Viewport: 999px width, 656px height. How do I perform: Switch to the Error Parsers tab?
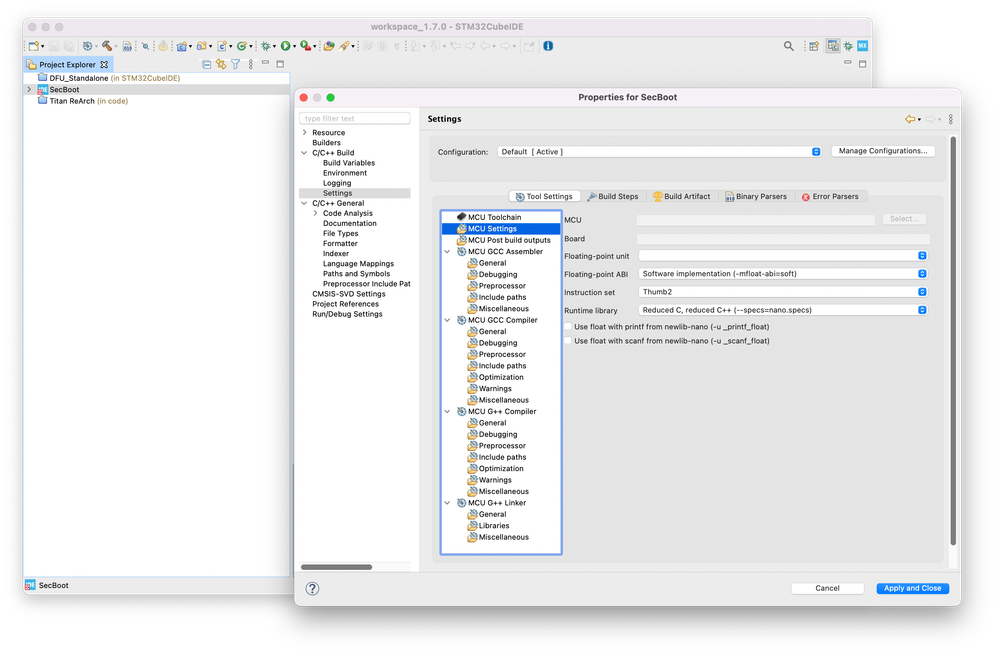pyautogui.click(x=830, y=197)
